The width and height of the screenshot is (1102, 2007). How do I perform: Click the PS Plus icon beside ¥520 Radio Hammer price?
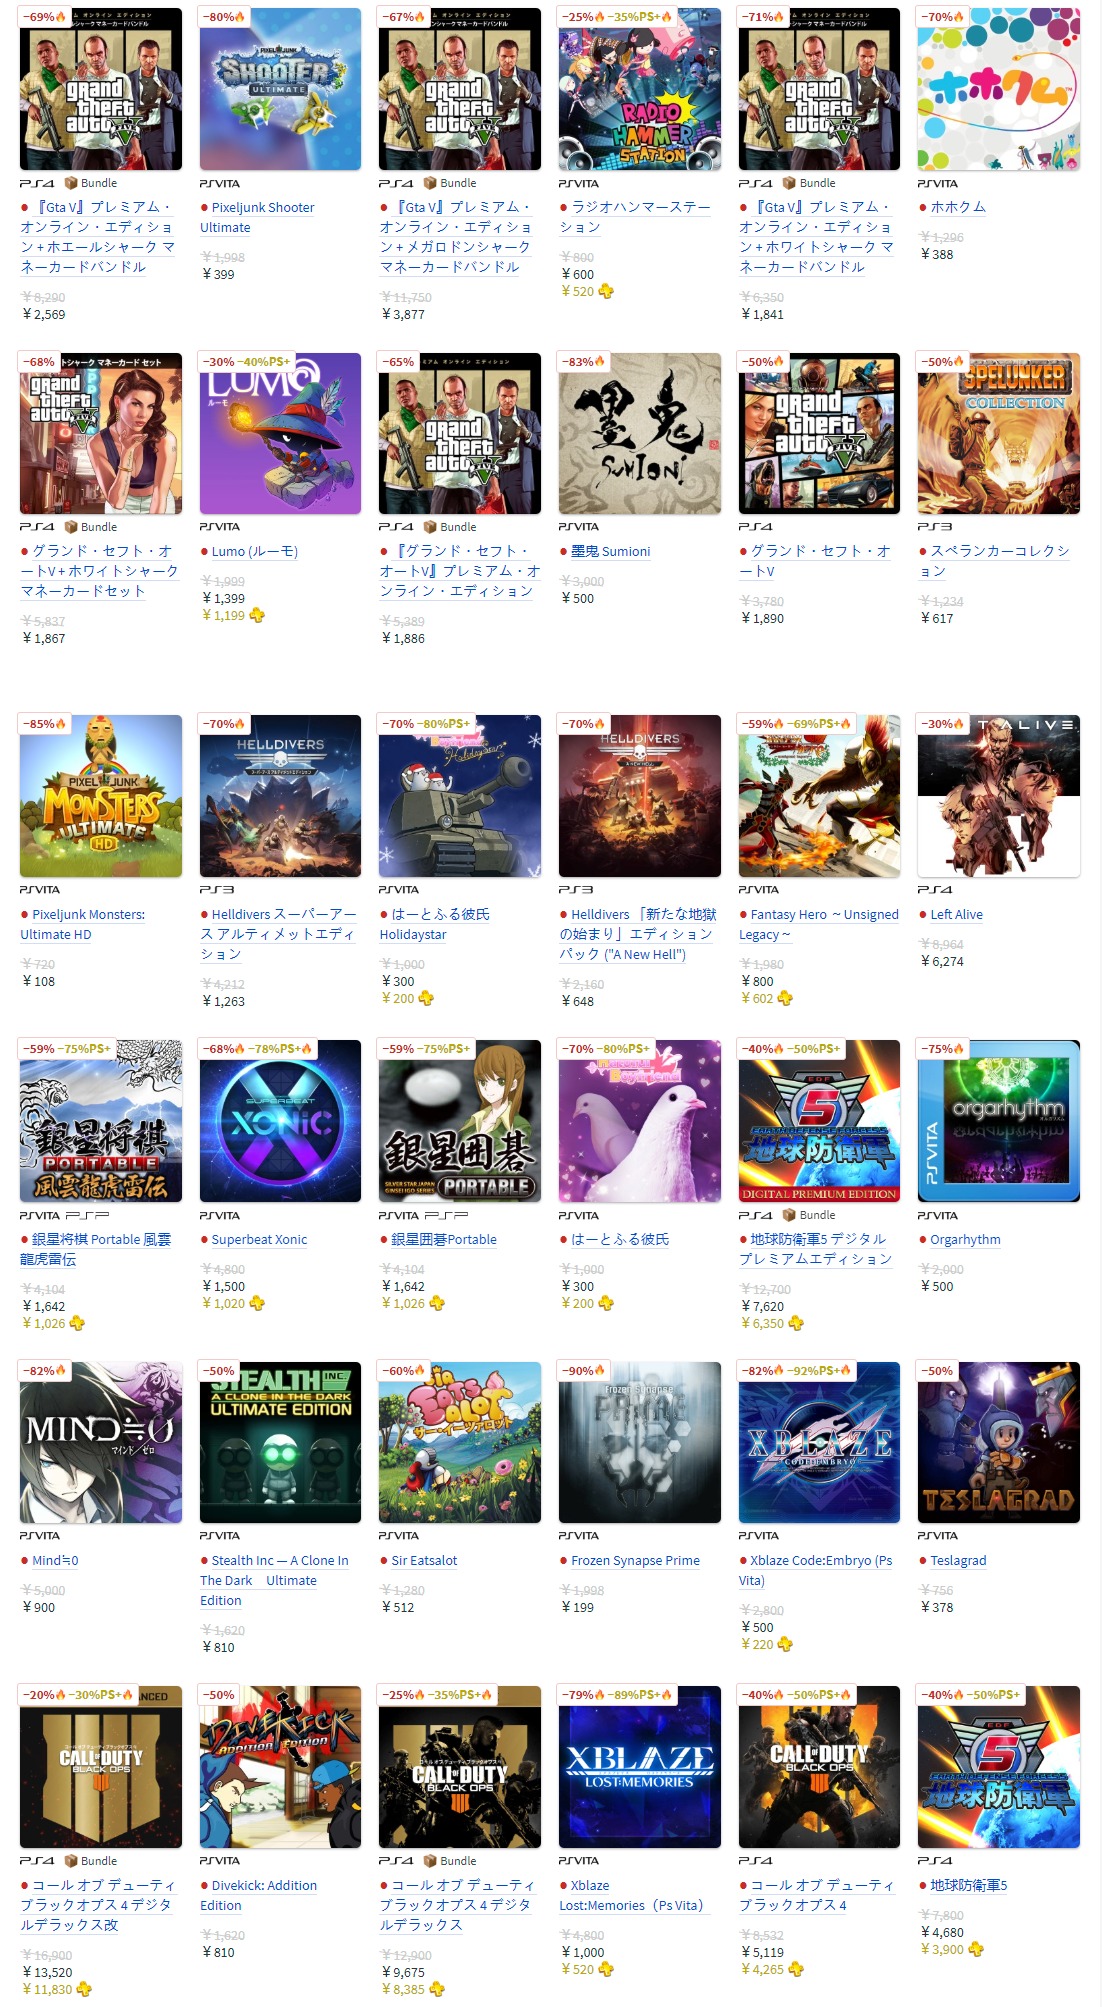pos(606,291)
